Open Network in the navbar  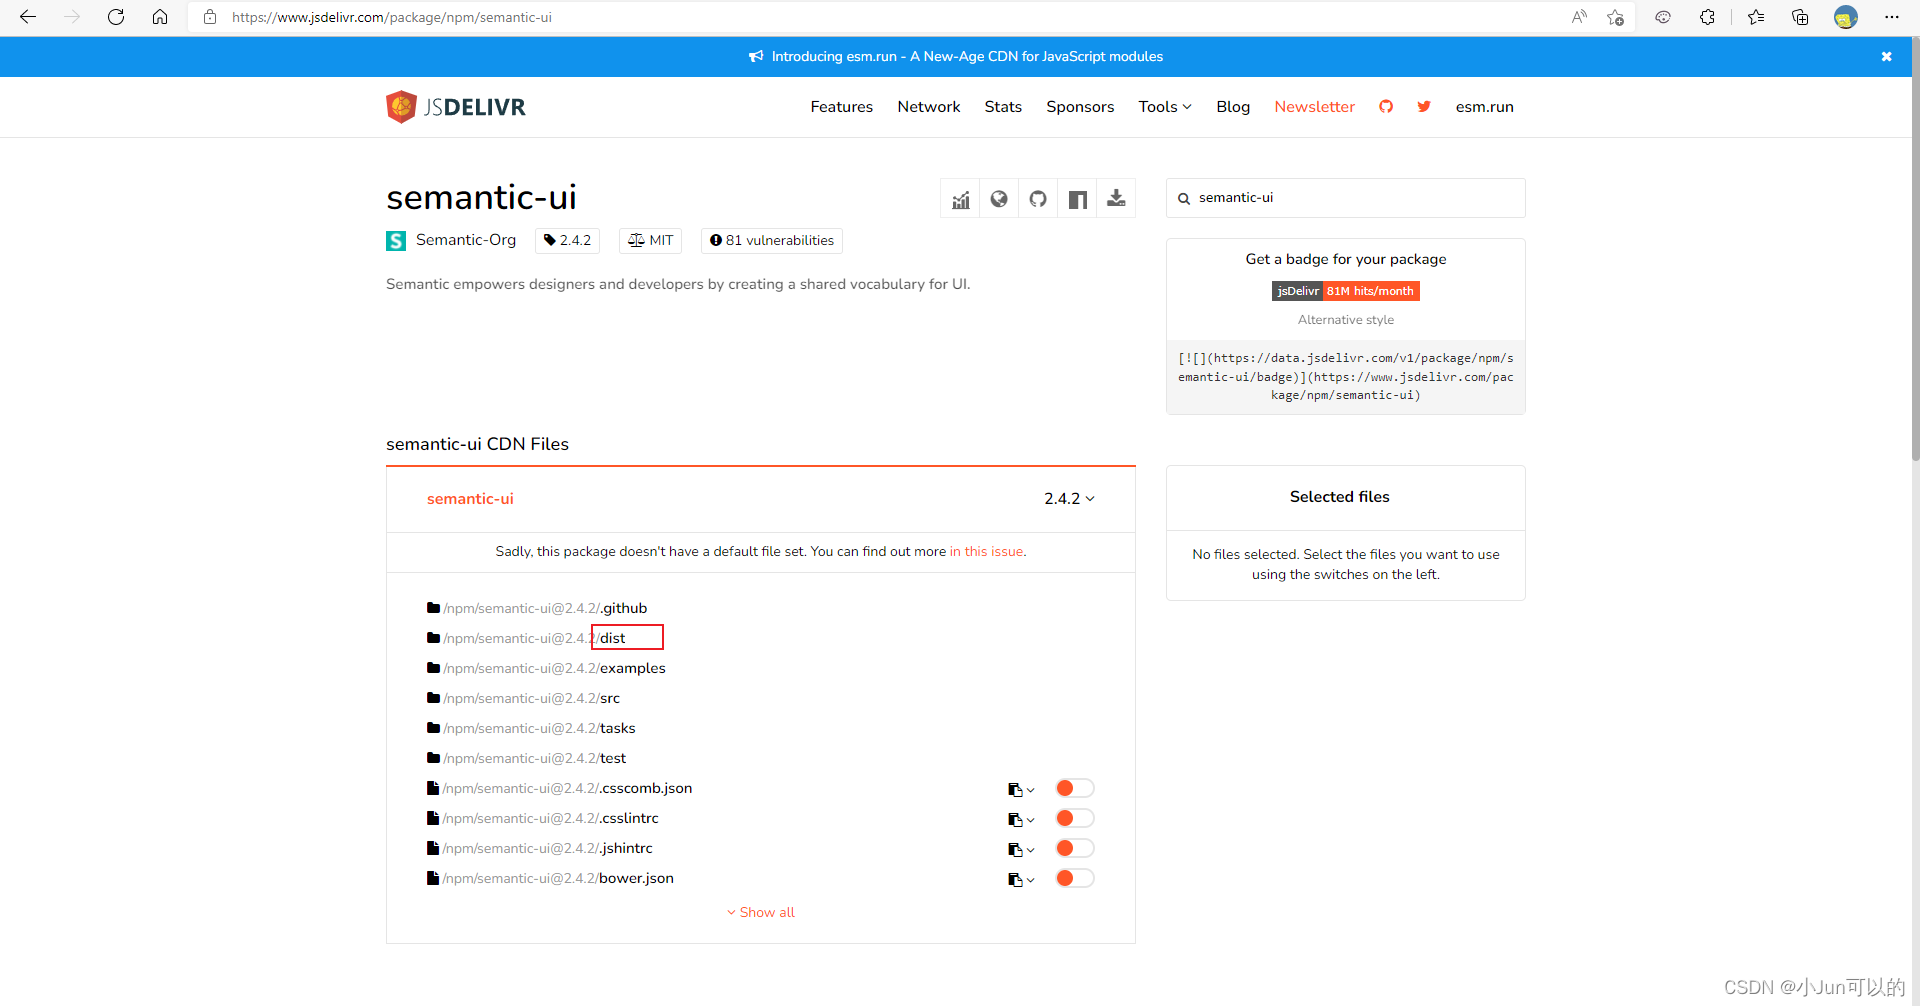[928, 107]
